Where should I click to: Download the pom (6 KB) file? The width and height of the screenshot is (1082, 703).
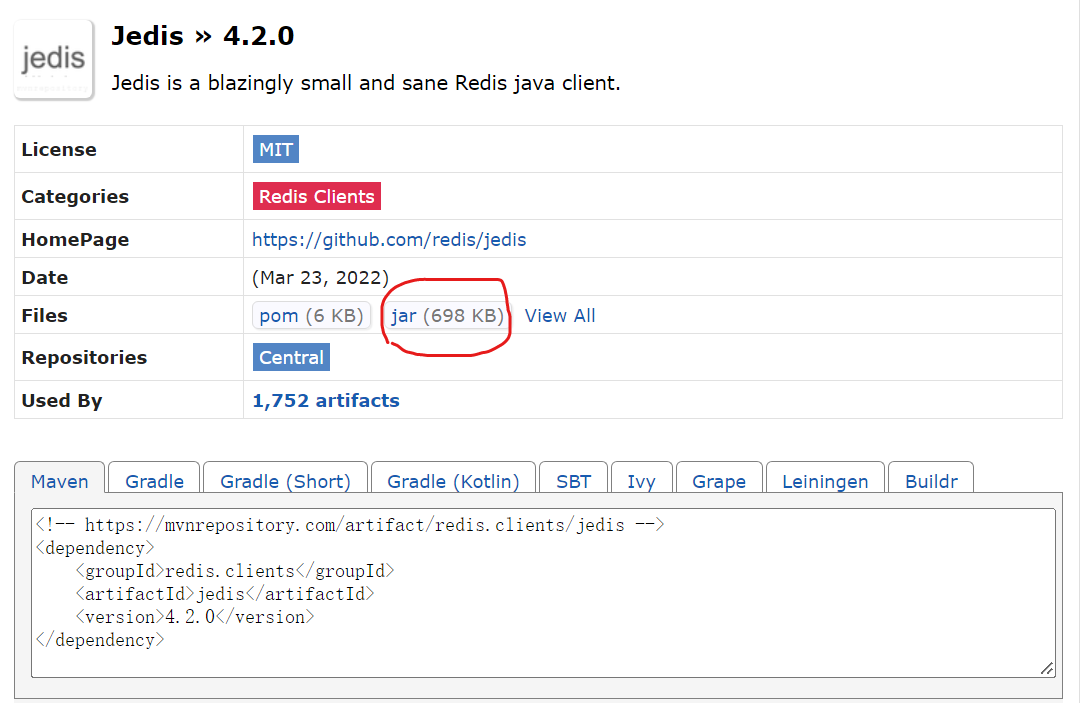pos(311,315)
